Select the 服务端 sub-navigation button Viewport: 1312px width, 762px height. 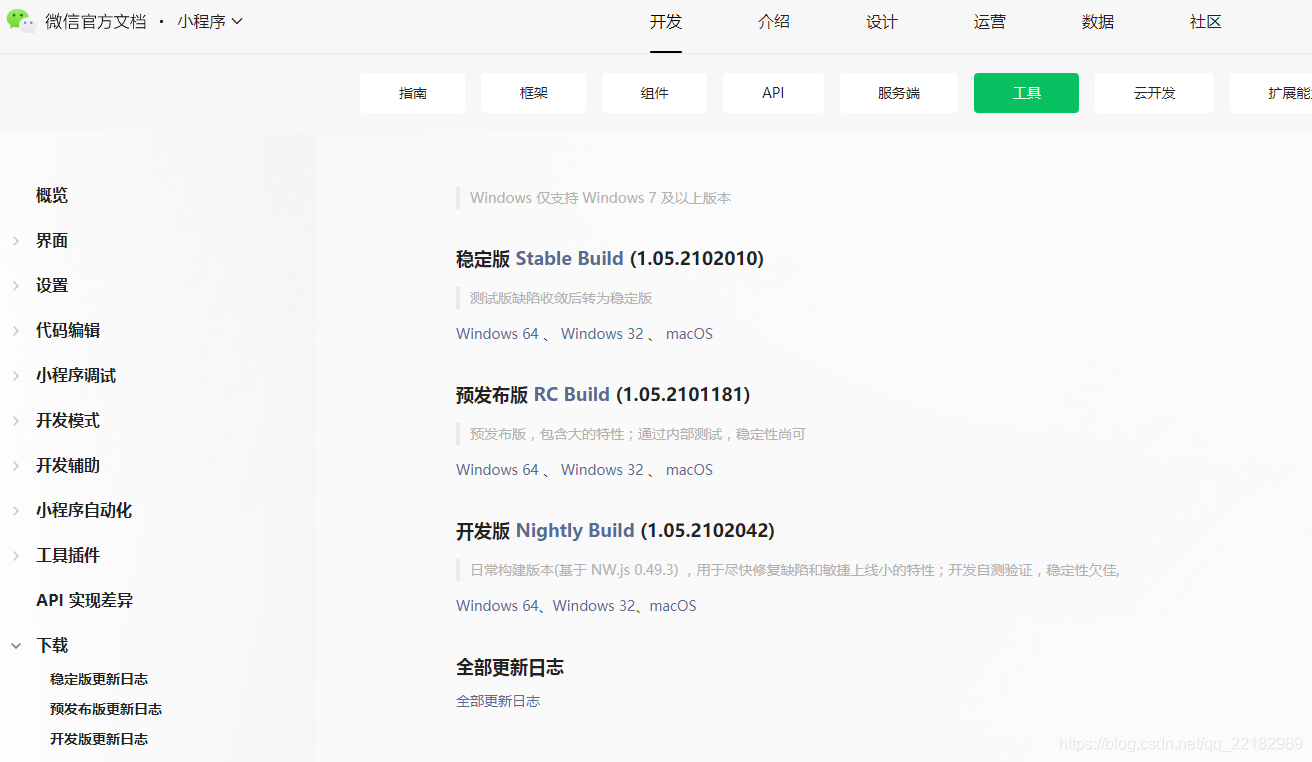click(899, 93)
